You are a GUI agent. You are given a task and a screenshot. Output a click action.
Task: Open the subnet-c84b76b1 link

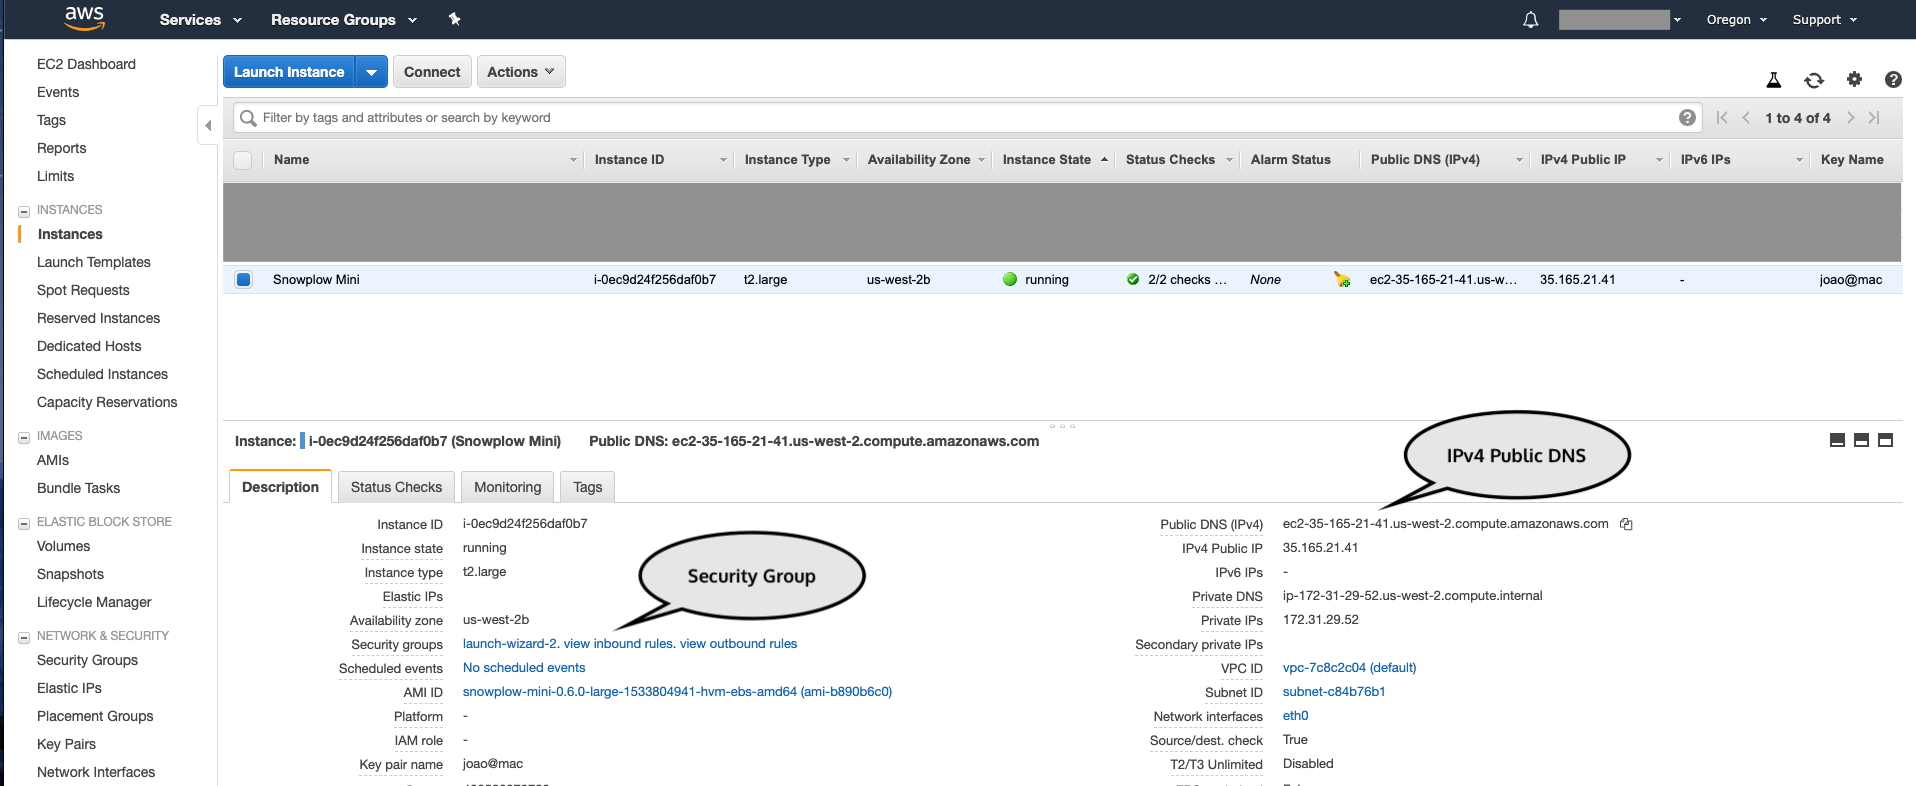[1334, 692]
